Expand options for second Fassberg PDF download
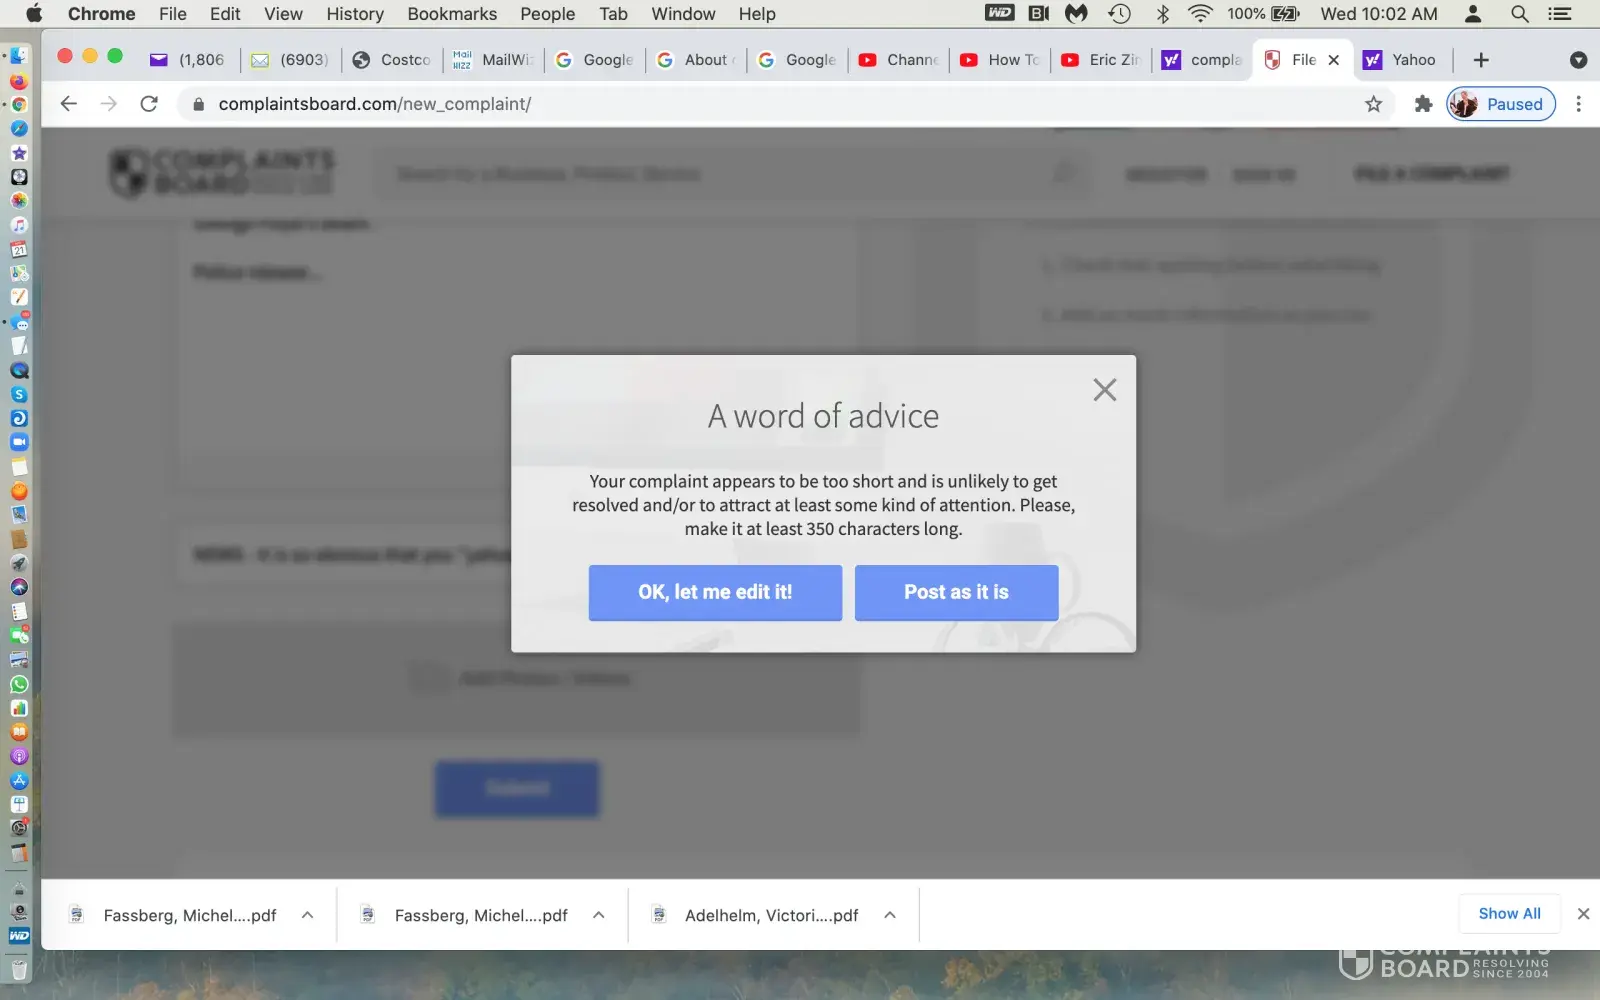This screenshot has height=1000, width=1600. tap(599, 915)
